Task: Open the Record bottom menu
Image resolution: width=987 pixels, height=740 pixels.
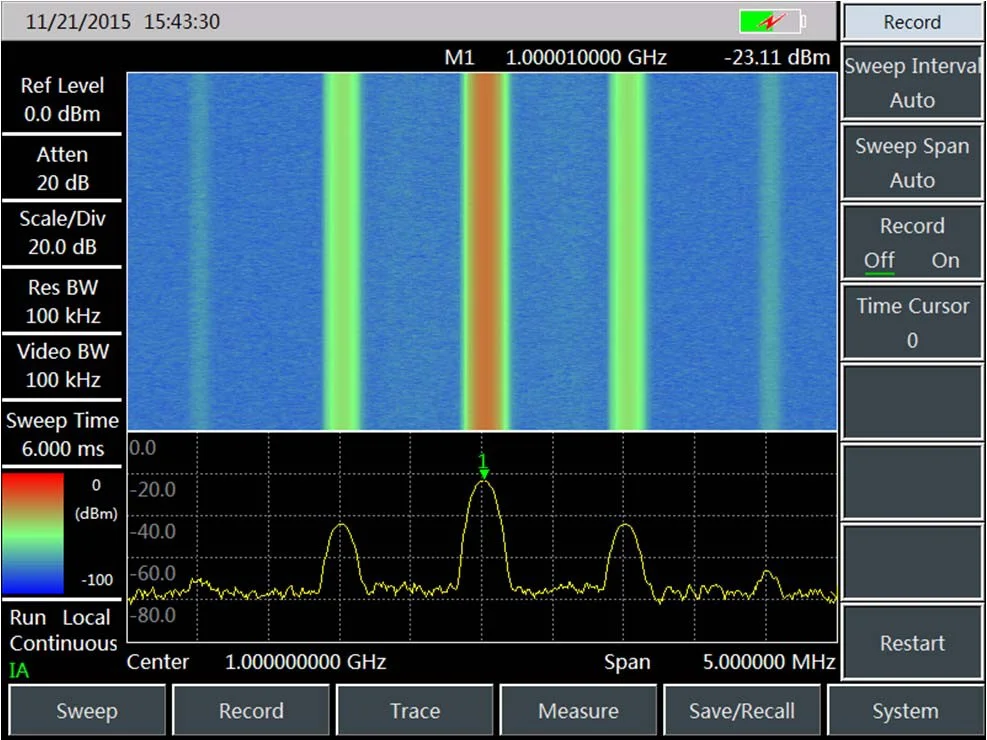Action: [x=251, y=711]
